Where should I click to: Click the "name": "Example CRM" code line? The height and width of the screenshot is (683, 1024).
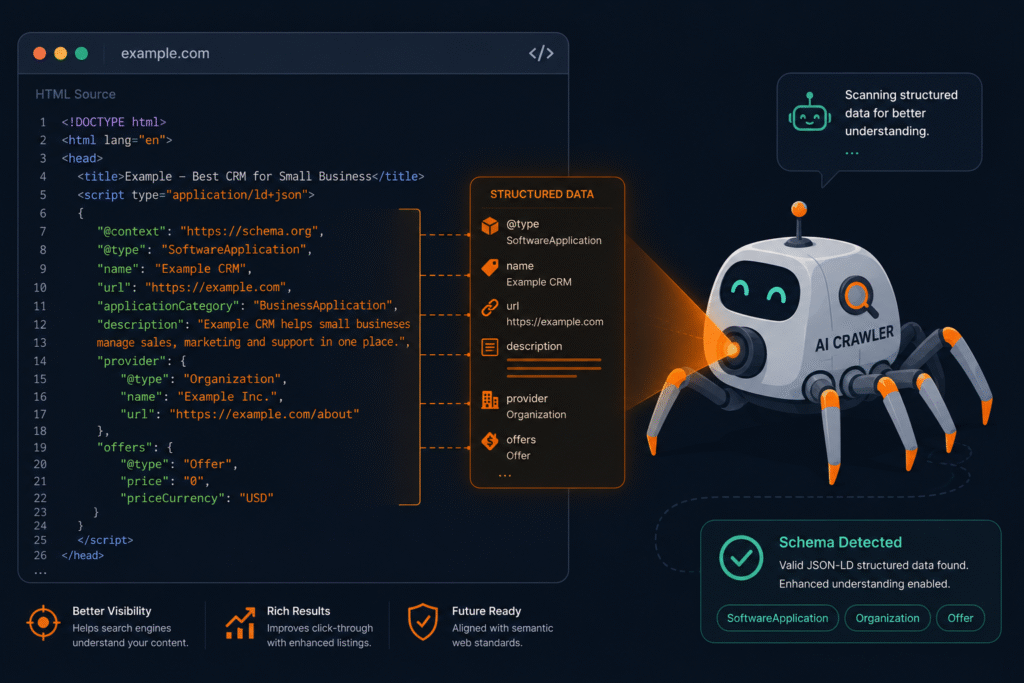pos(174,268)
